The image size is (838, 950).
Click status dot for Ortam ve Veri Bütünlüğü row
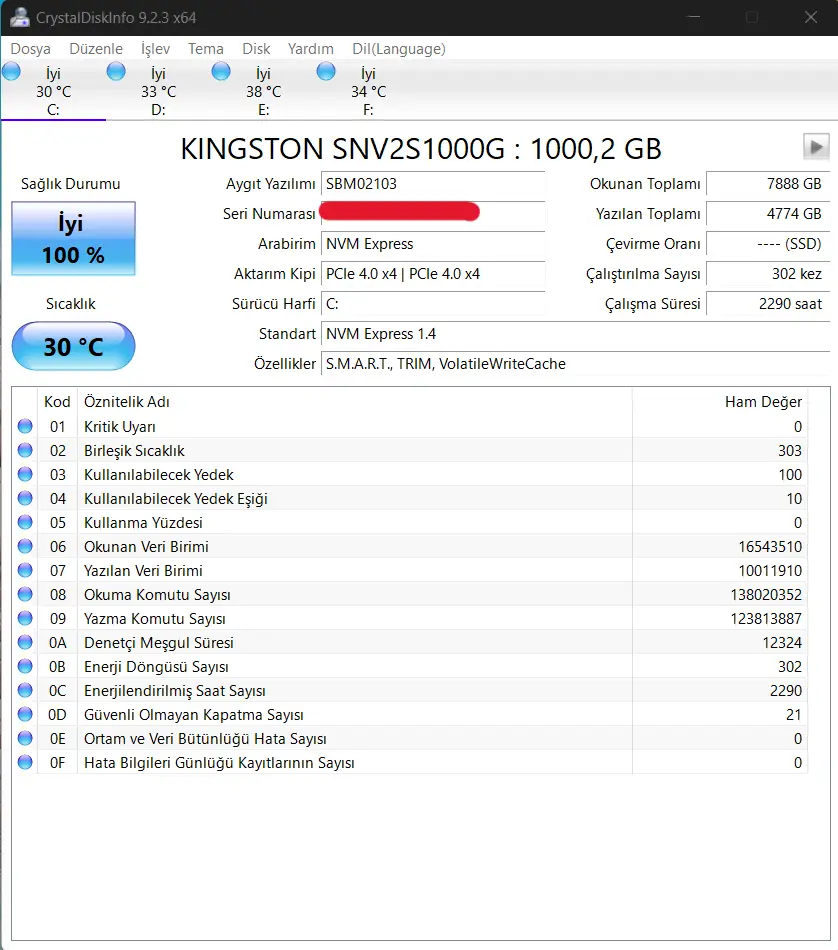(25, 738)
